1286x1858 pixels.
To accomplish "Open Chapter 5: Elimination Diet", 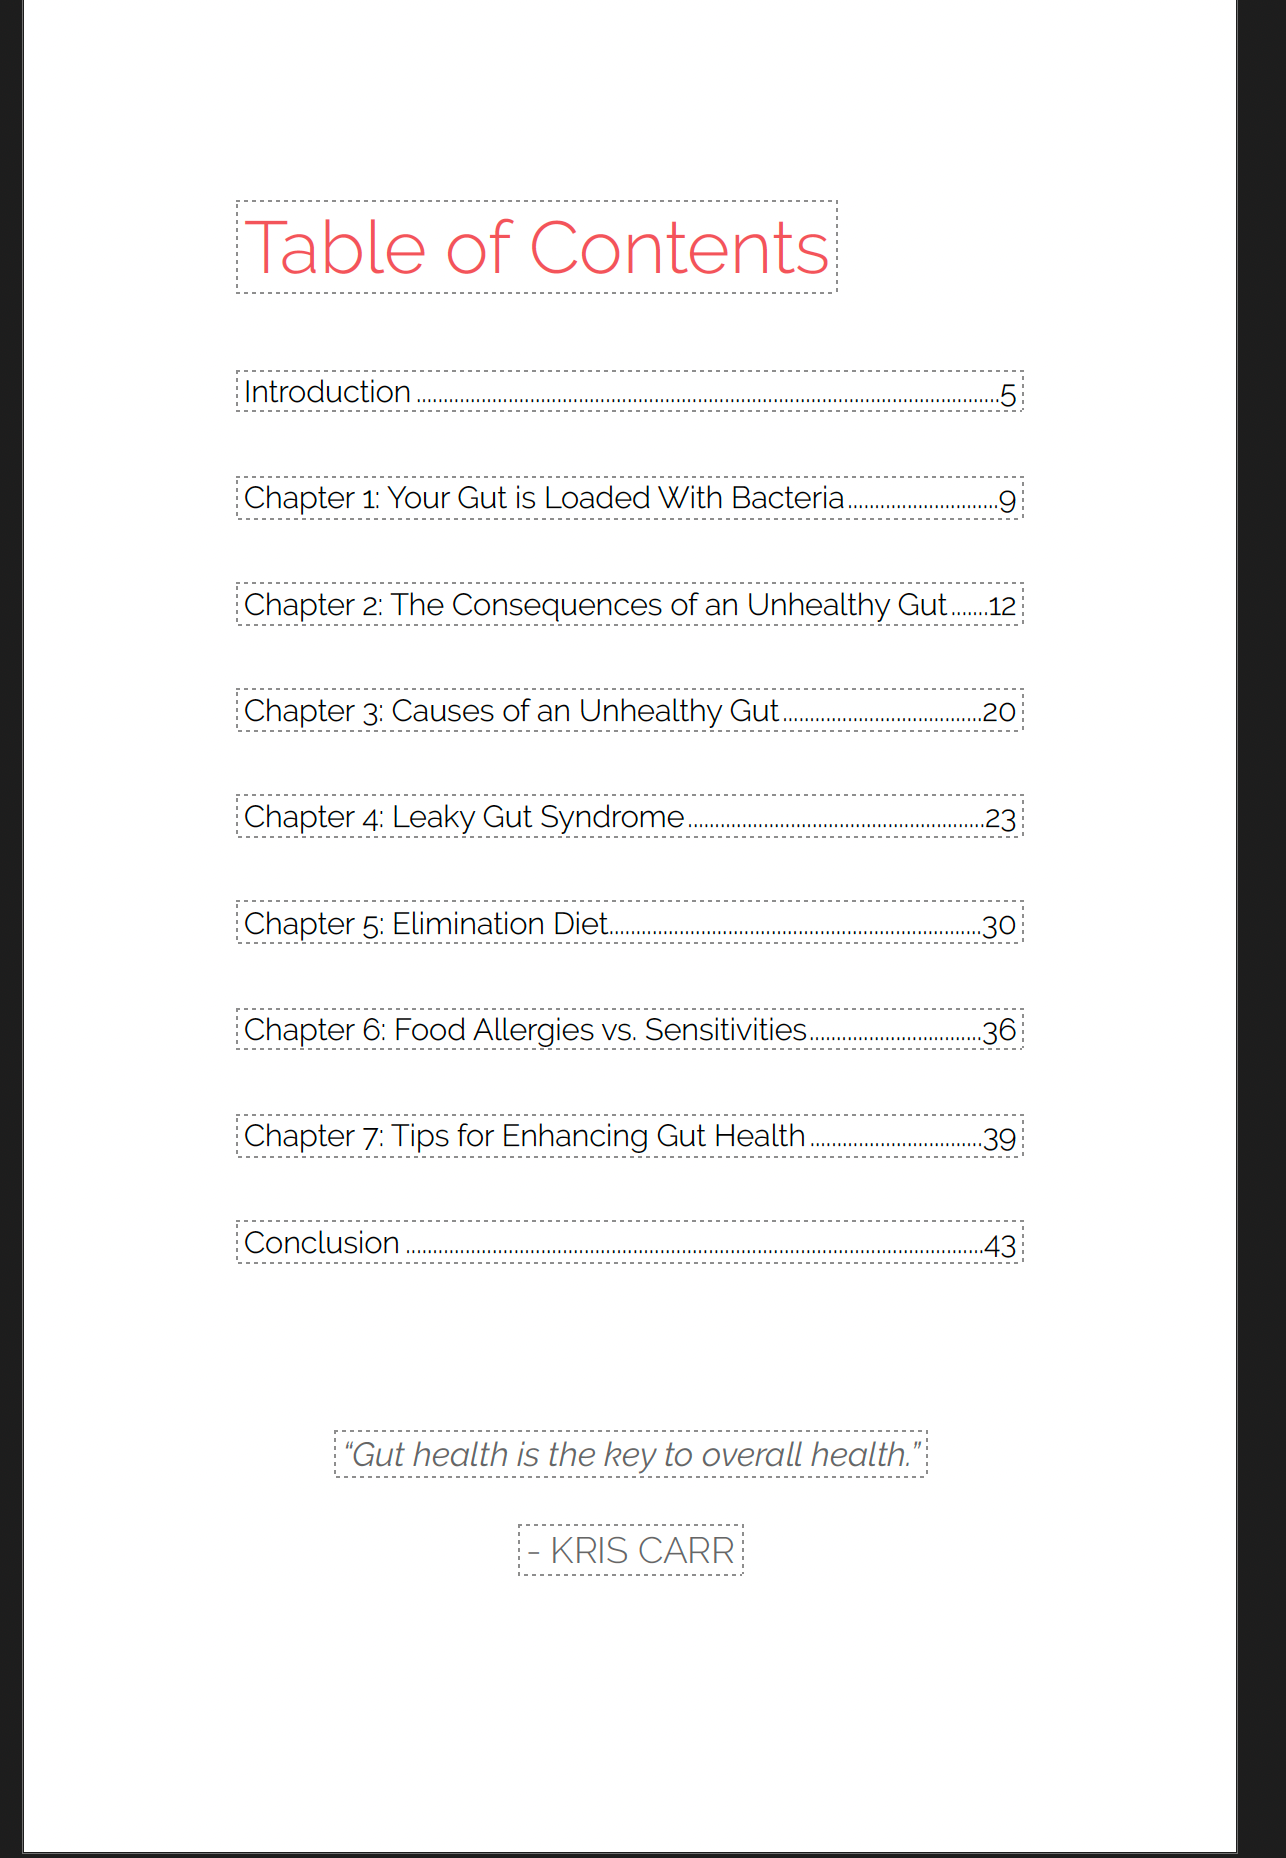I will [x=426, y=924].
